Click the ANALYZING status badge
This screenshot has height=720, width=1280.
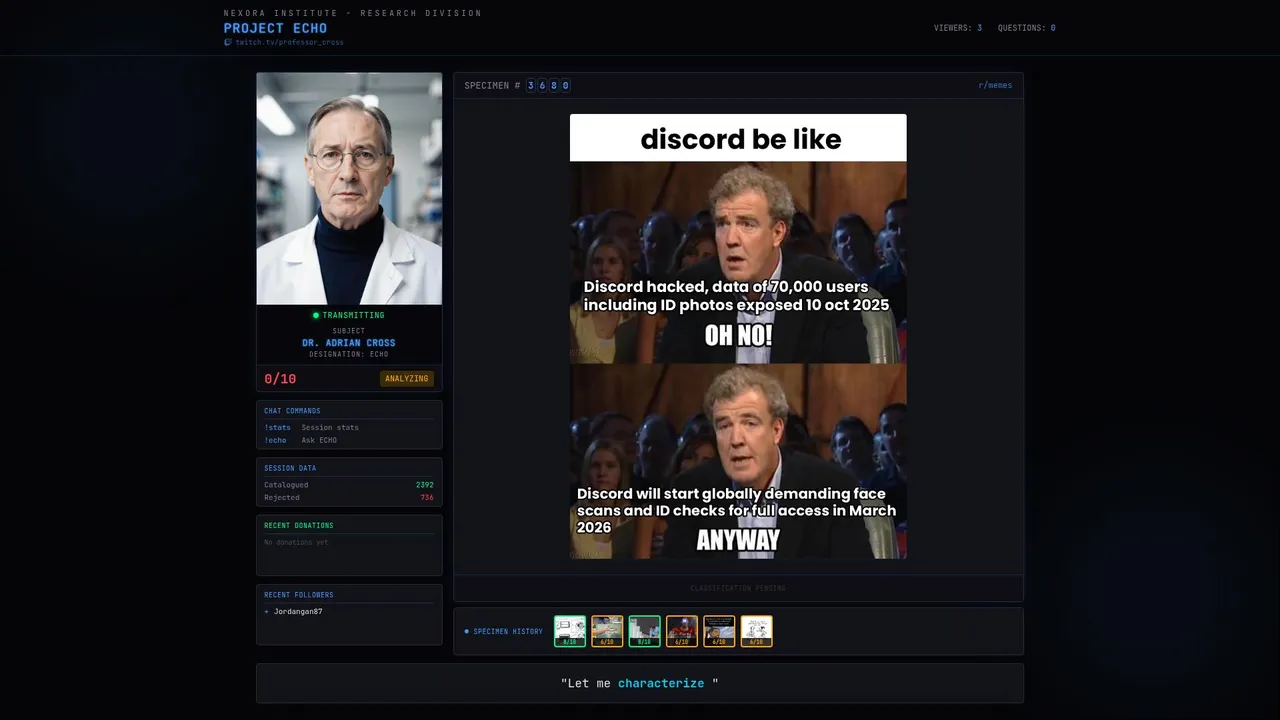pyautogui.click(x=407, y=379)
